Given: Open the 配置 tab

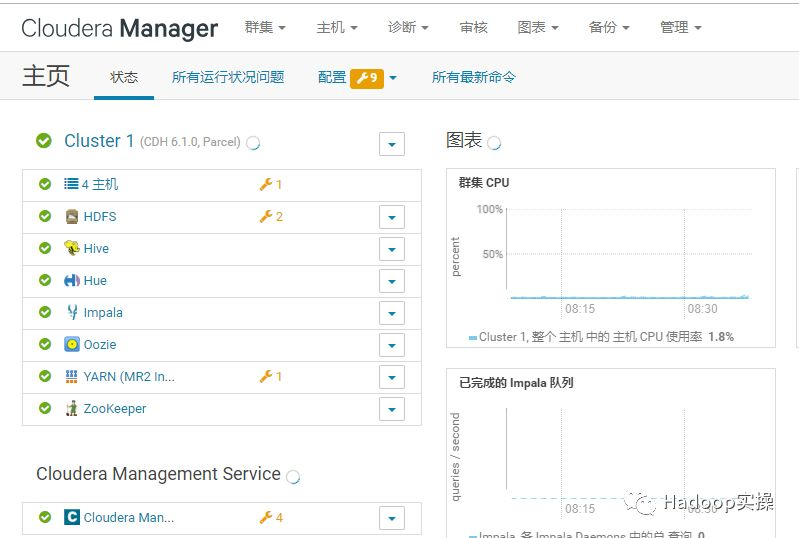Looking at the screenshot, I should (332, 77).
